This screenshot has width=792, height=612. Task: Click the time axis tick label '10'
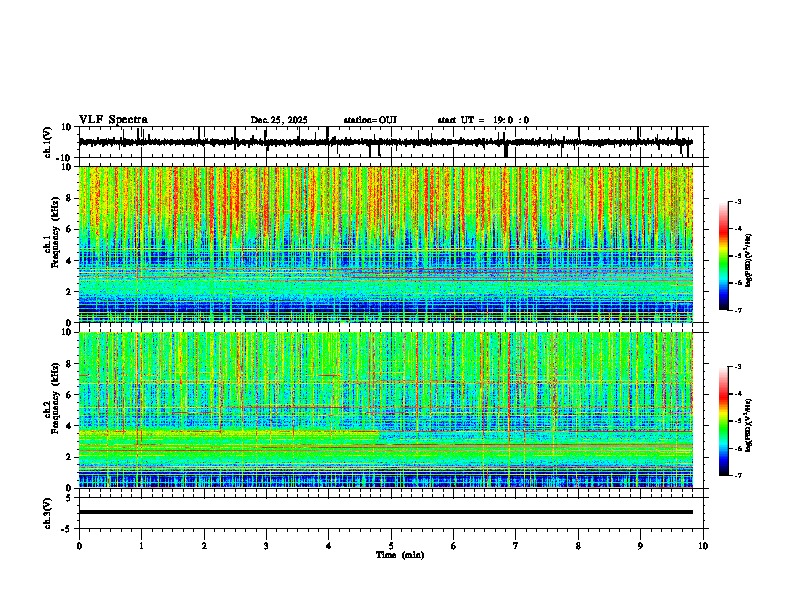point(703,546)
